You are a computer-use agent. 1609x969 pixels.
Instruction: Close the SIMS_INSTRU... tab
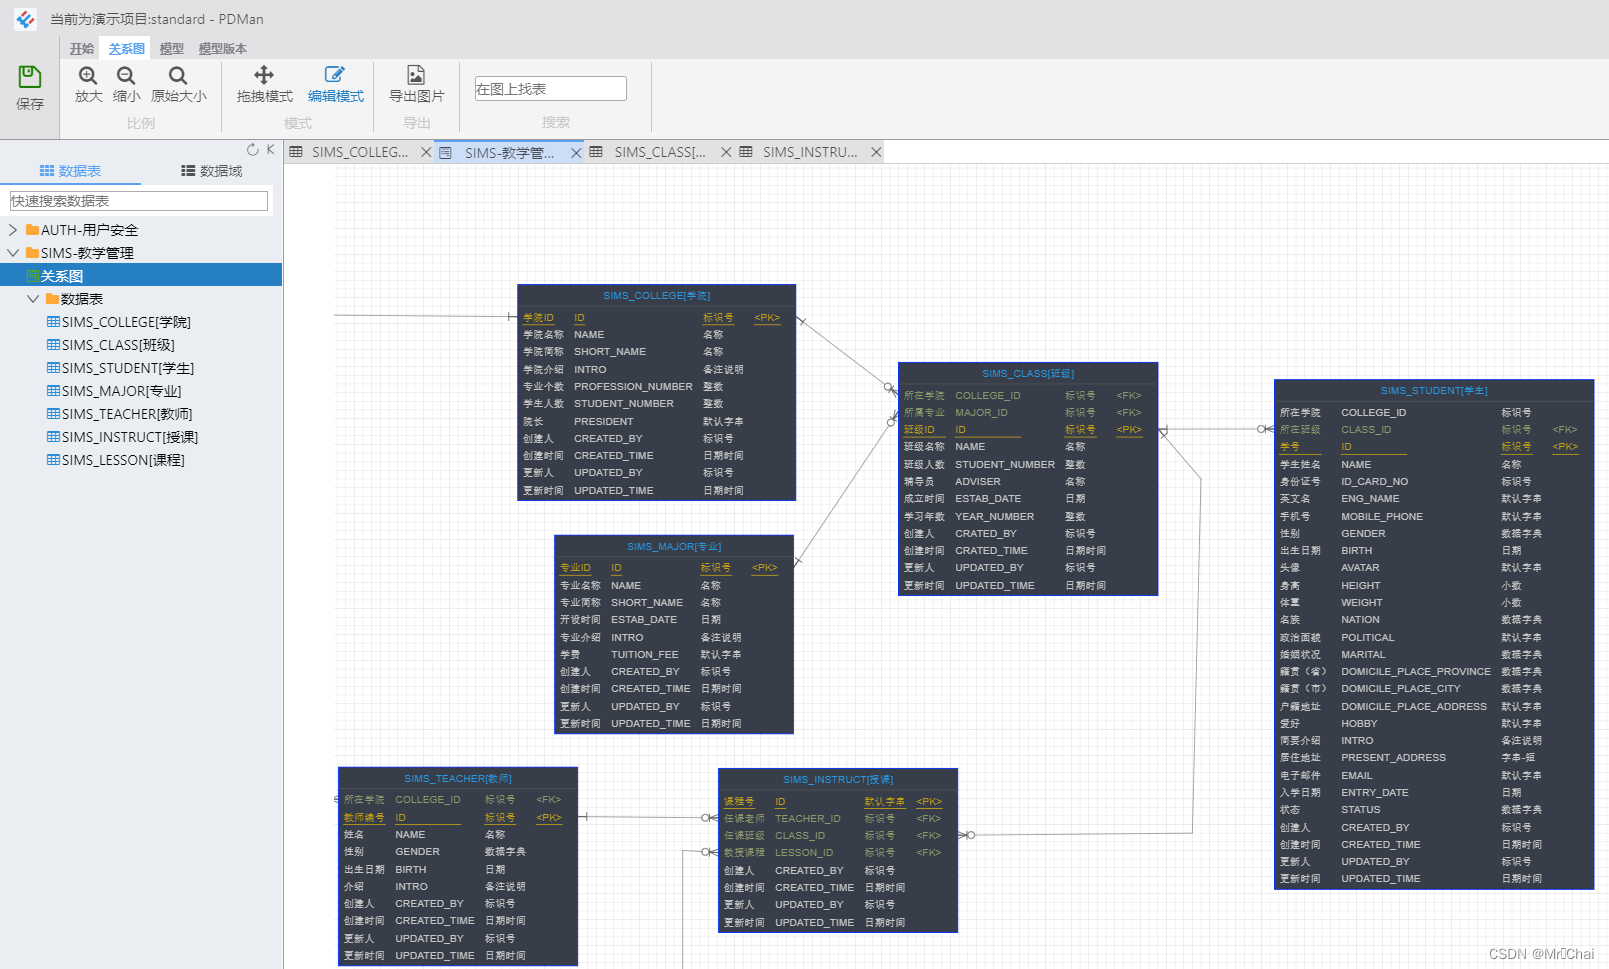point(876,152)
